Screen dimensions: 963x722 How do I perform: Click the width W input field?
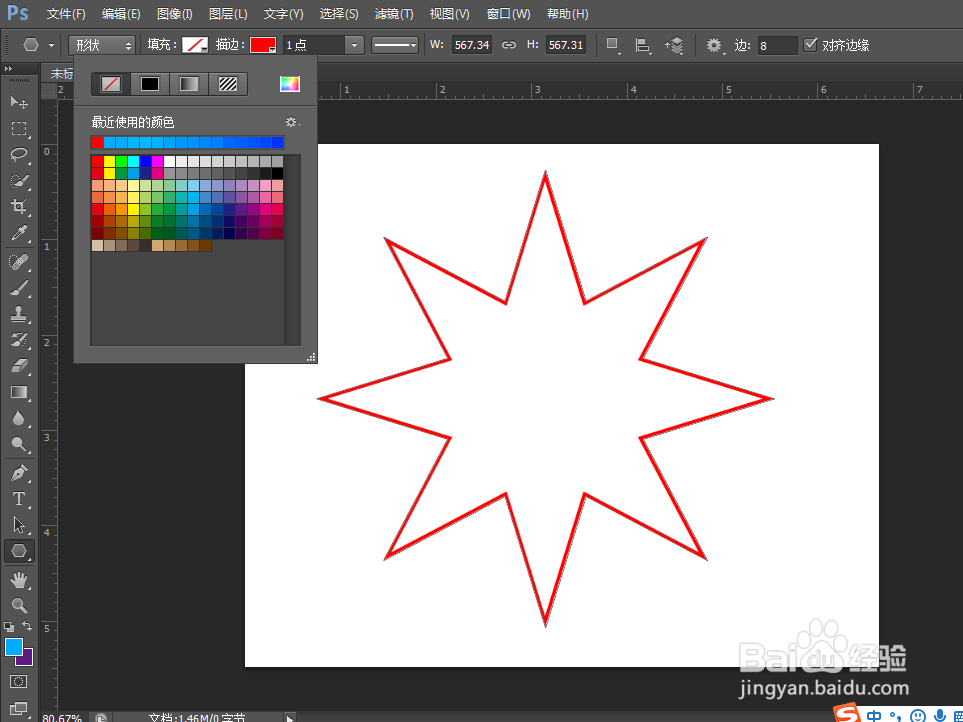472,45
